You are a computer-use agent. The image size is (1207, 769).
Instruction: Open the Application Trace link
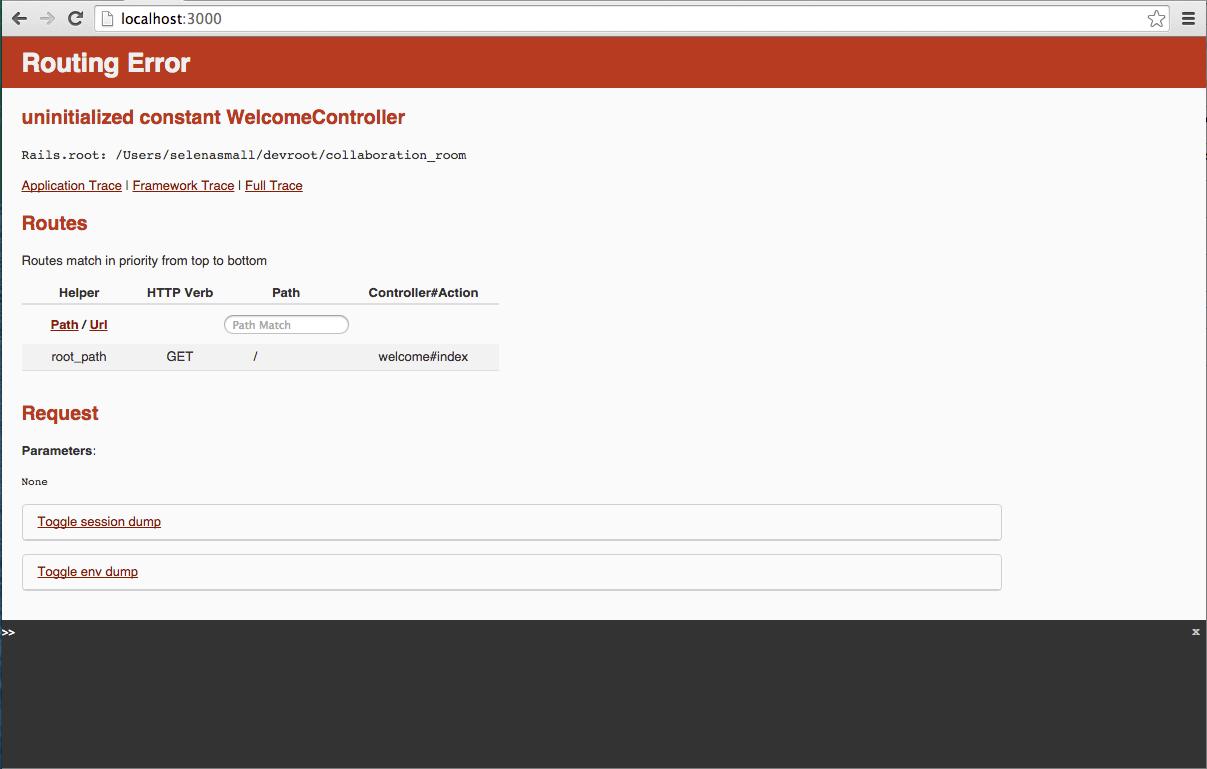[x=72, y=186]
